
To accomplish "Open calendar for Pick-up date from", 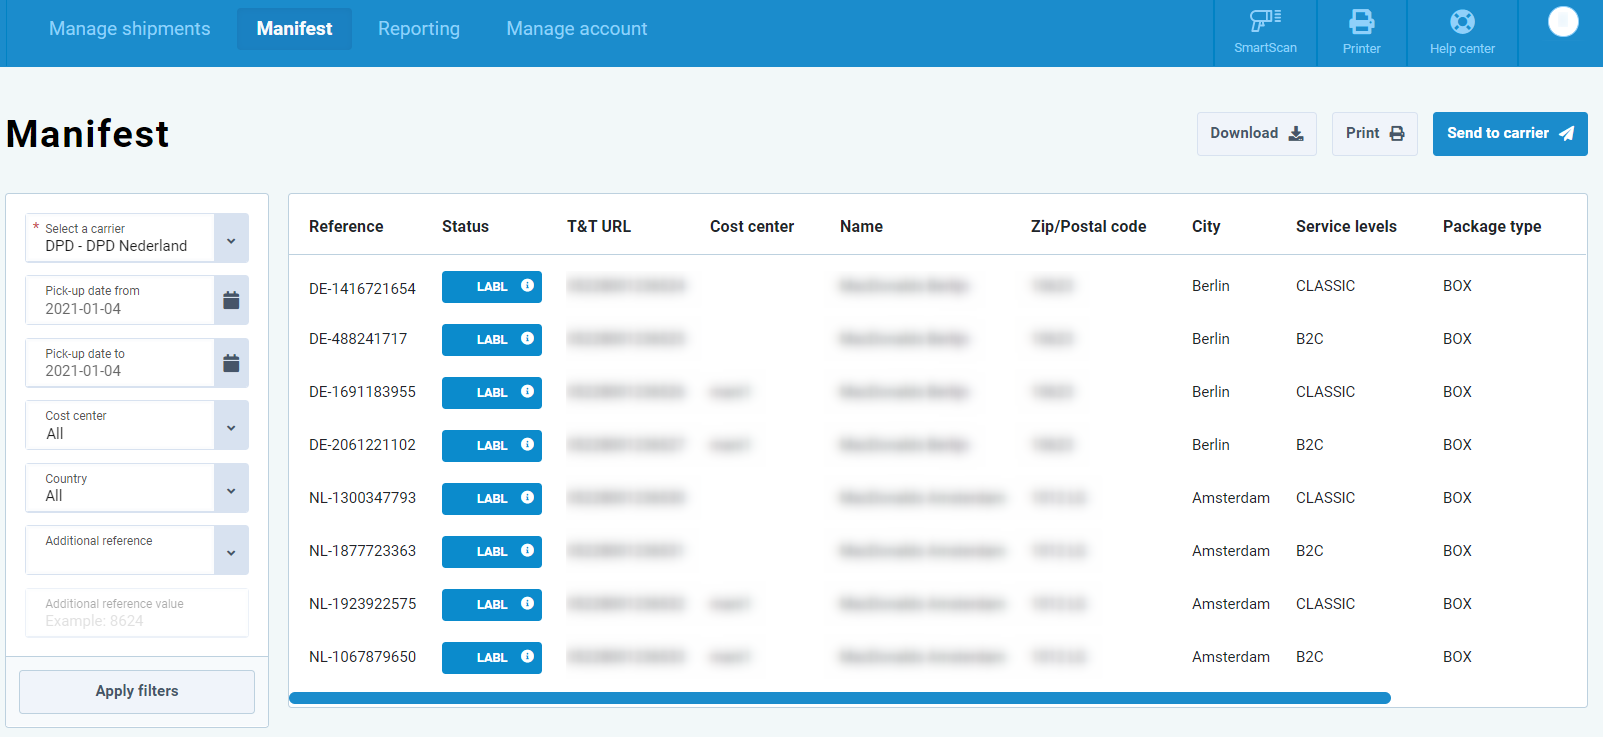I will pos(231,300).
